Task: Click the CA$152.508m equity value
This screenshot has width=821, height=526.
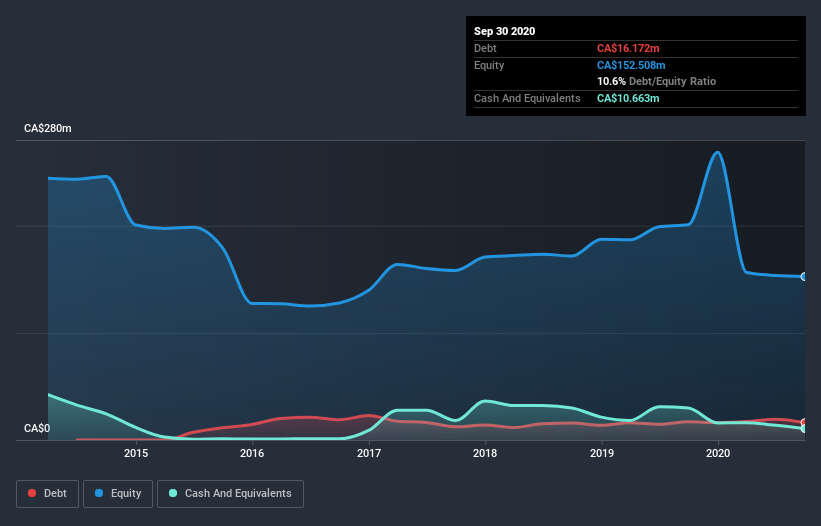Action: click(631, 65)
